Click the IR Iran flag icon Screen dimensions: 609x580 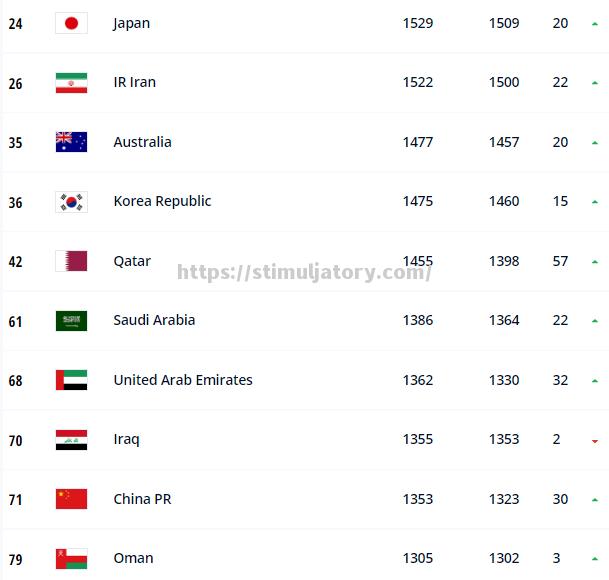coord(71,83)
